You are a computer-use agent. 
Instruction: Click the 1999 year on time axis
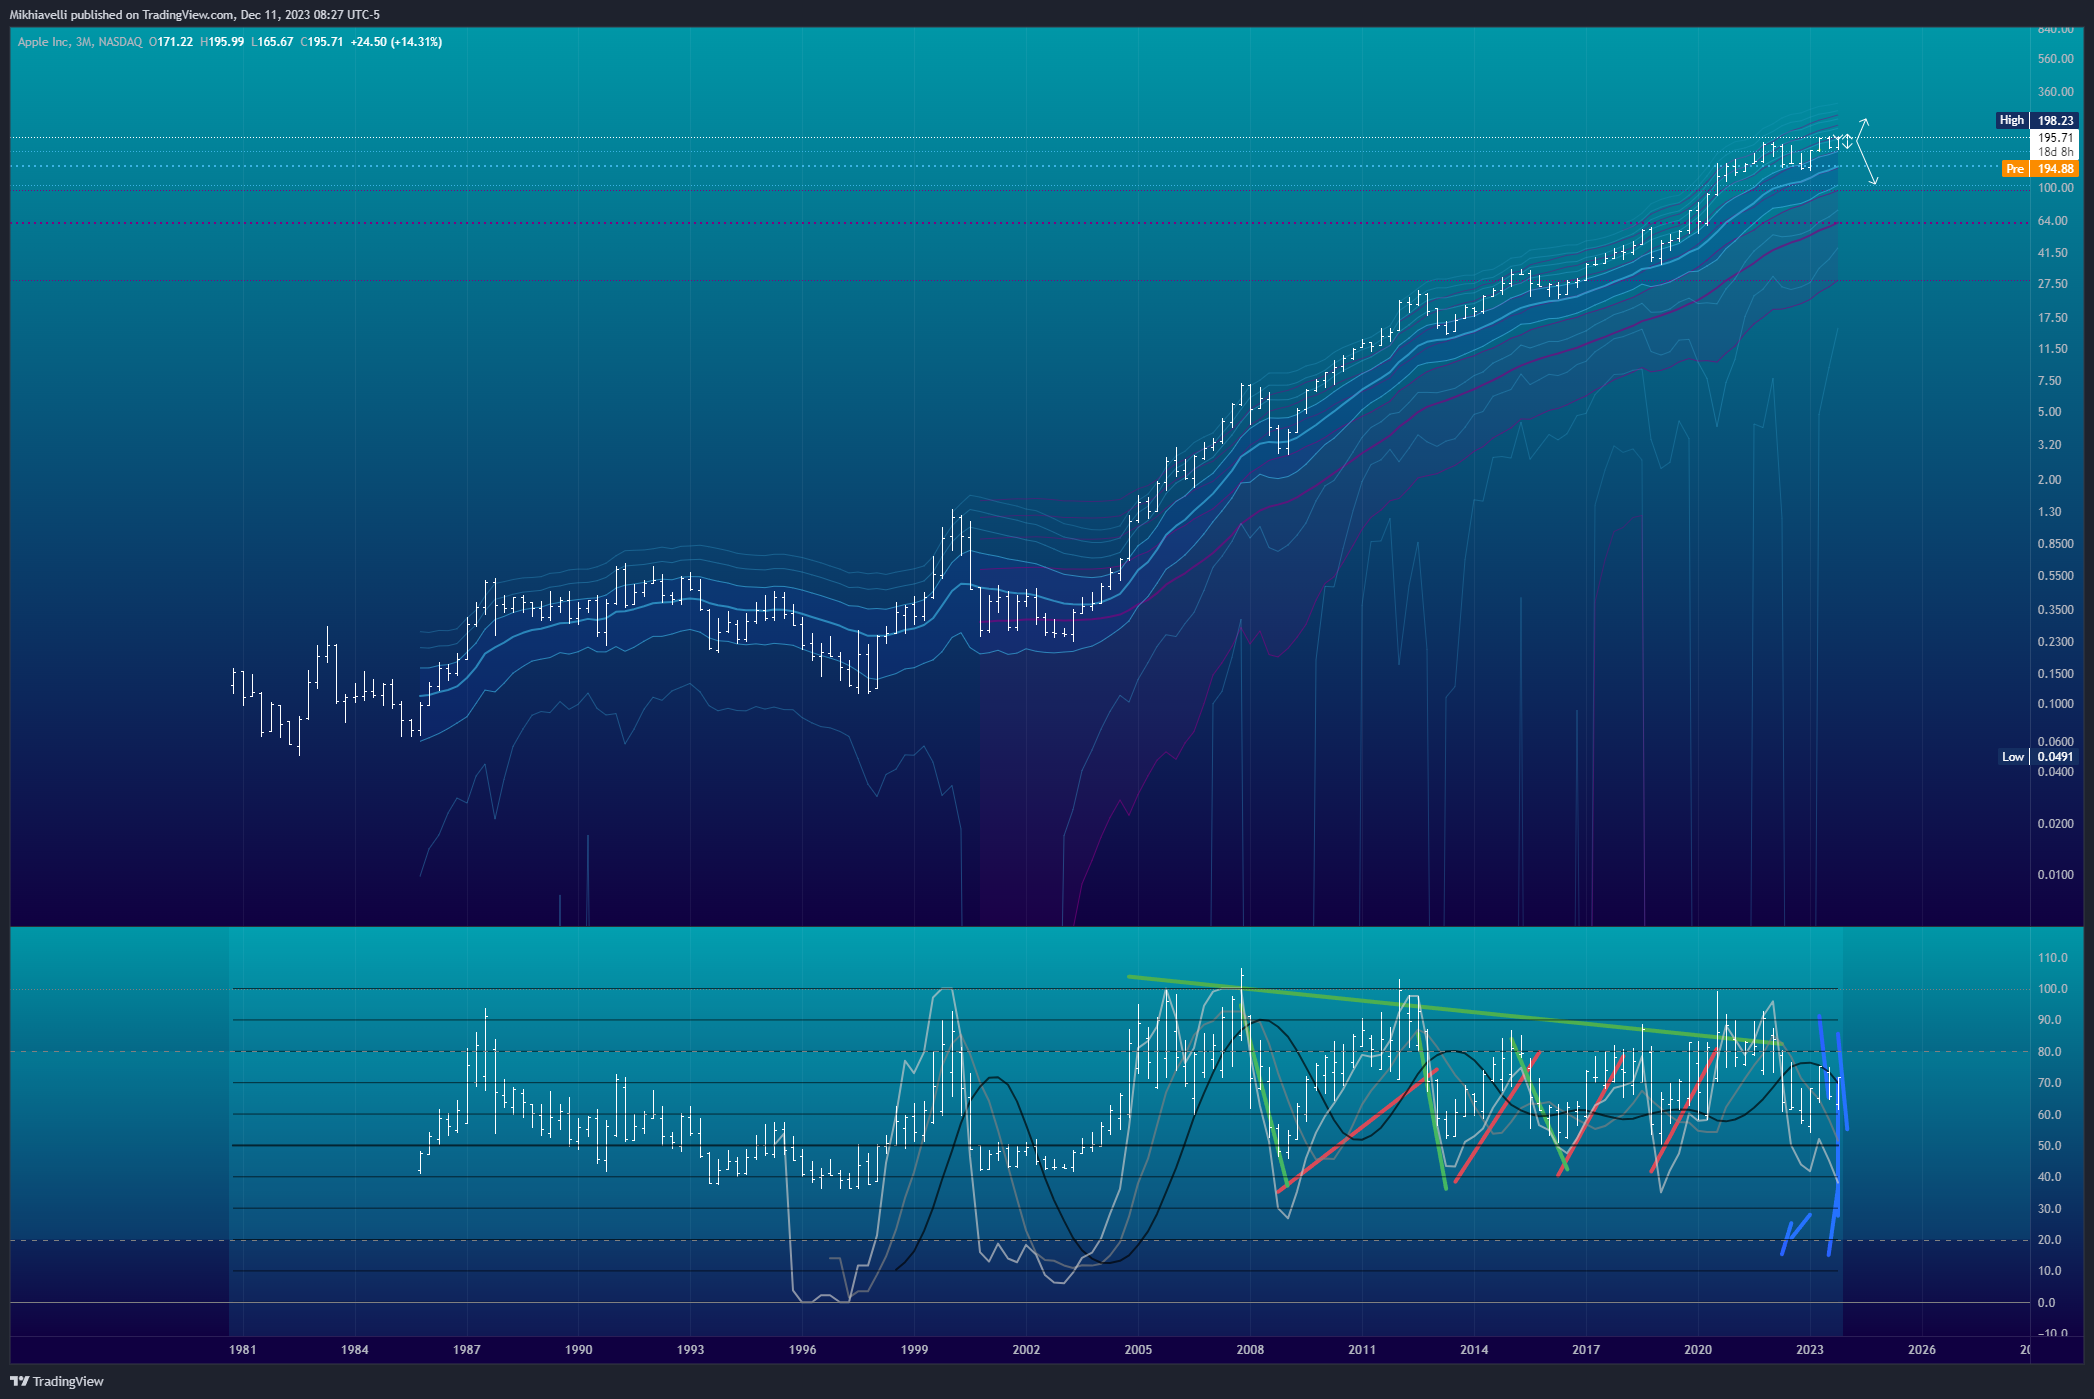tap(915, 1350)
